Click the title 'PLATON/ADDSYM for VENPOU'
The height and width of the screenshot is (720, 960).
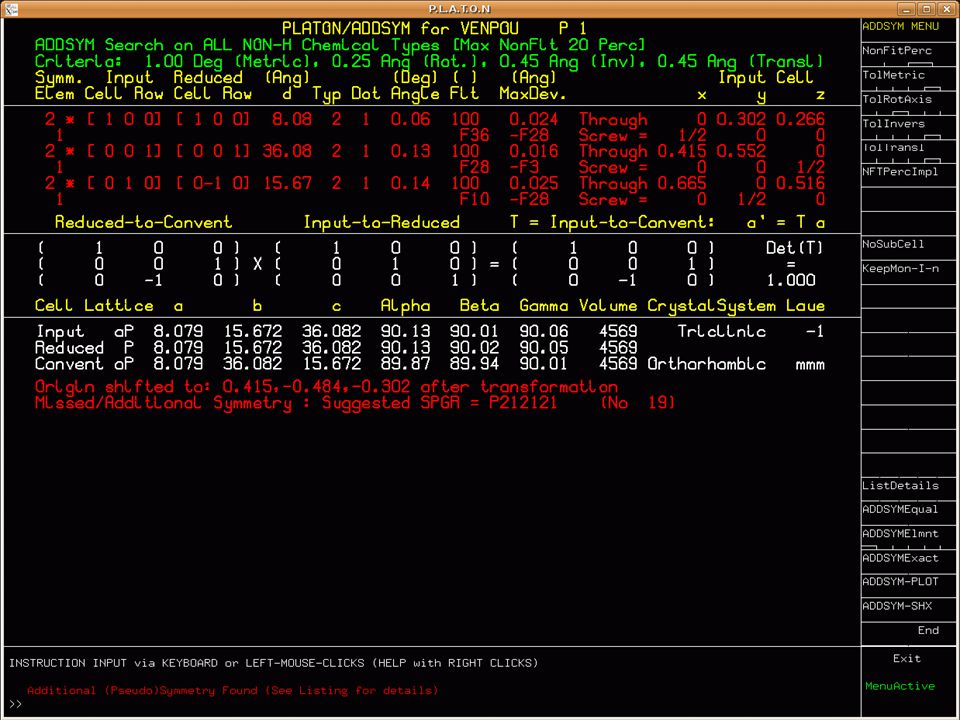400,29
